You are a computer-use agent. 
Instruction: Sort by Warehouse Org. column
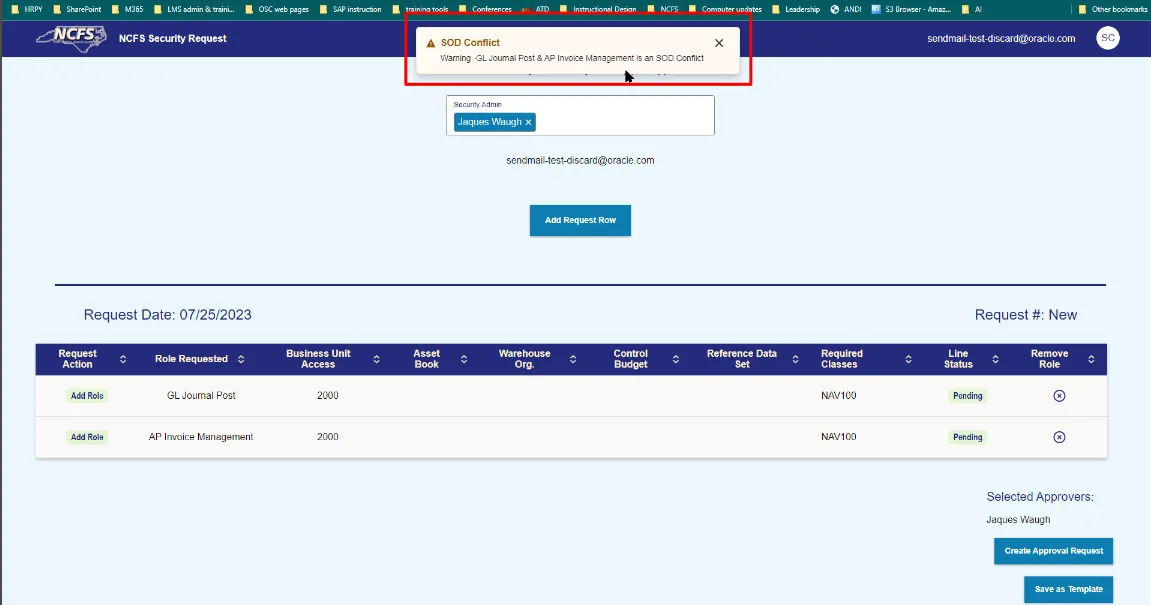coord(573,359)
